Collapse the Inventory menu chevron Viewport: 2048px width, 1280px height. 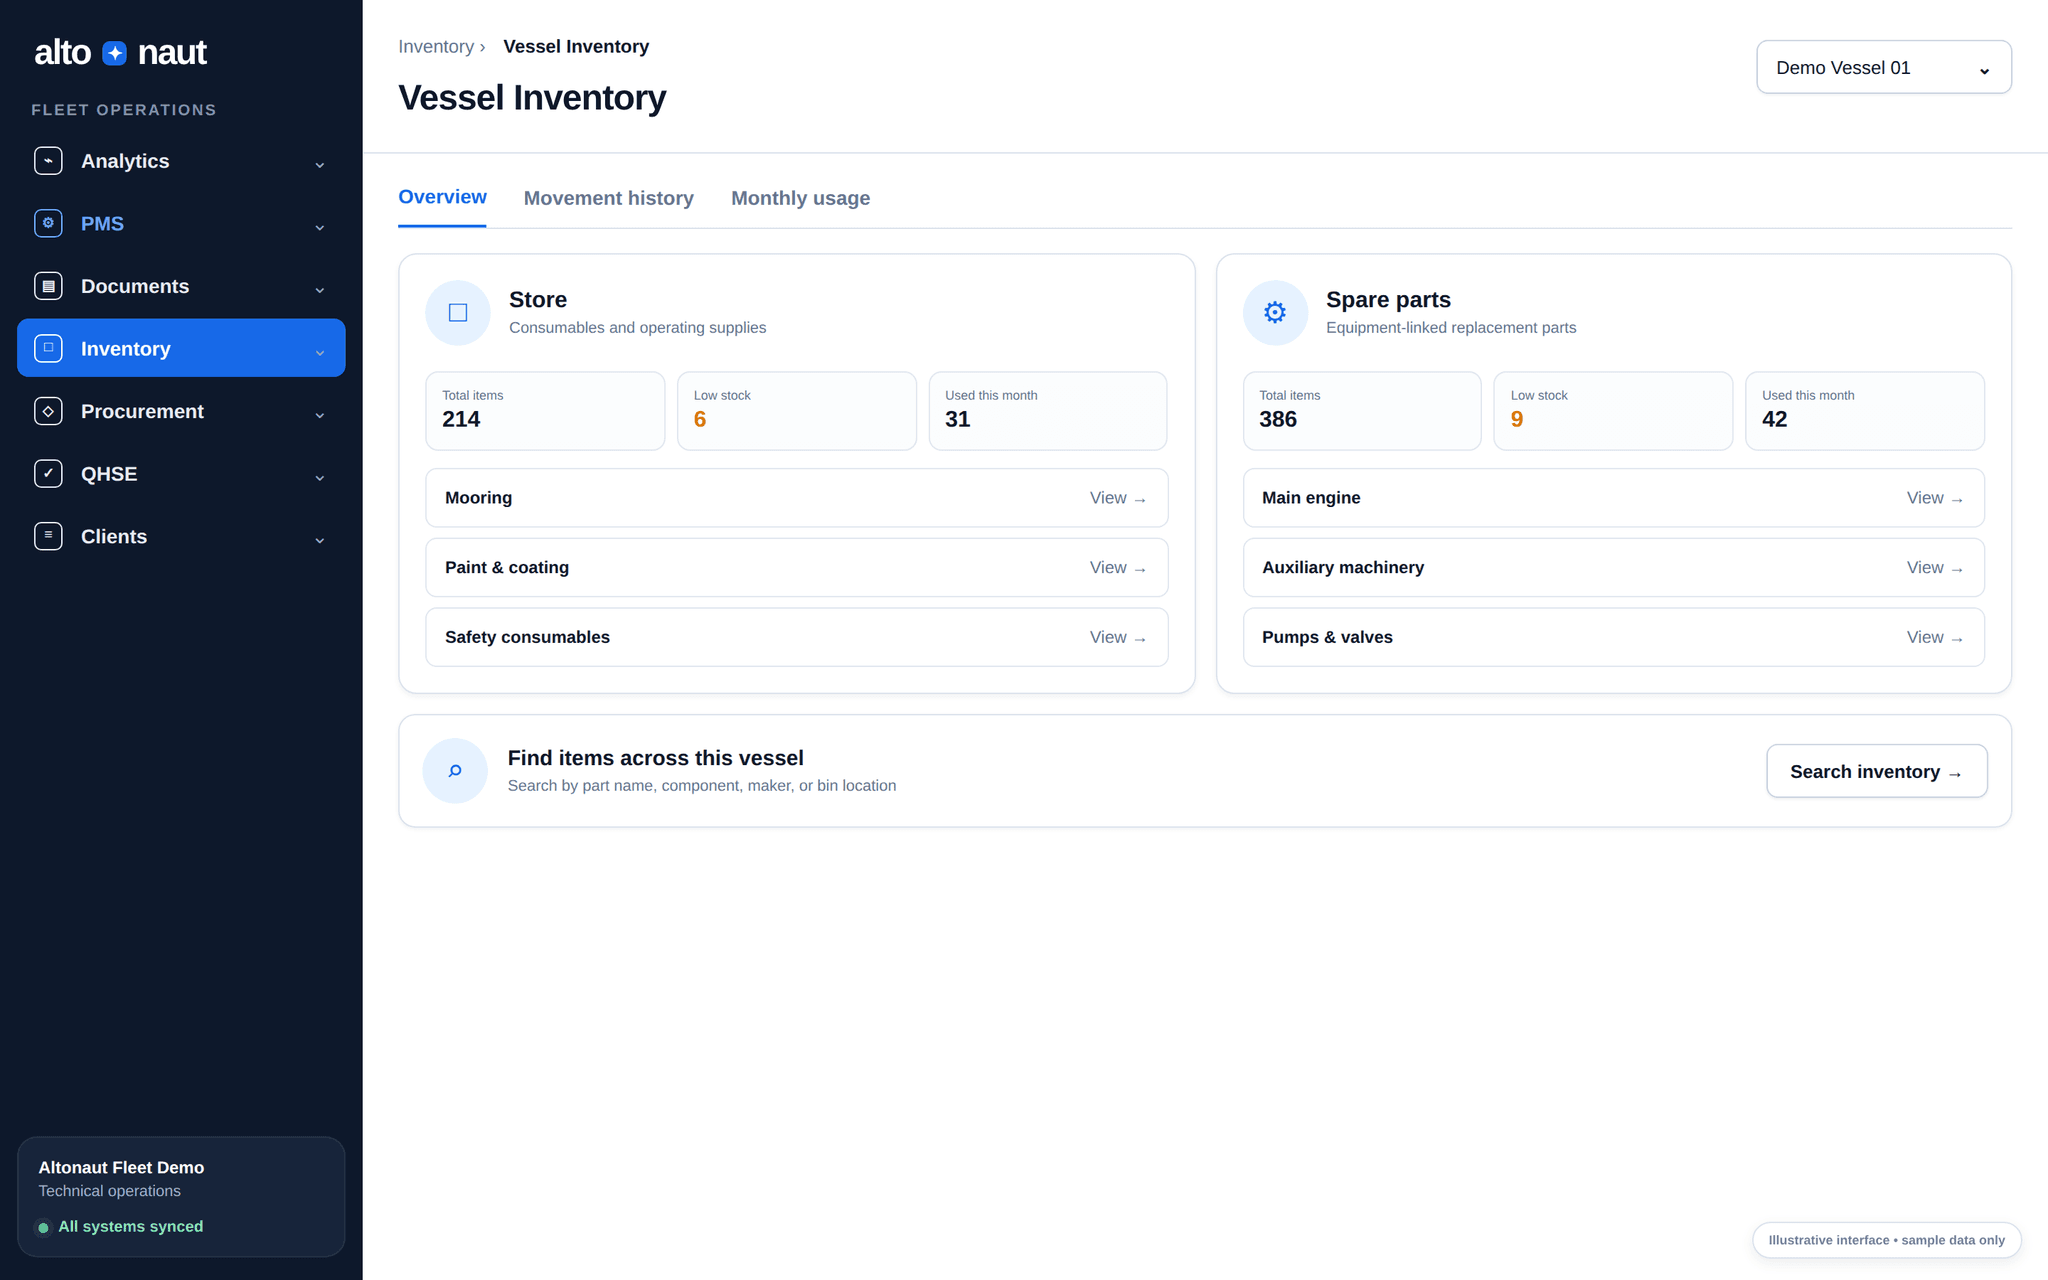[x=320, y=353]
